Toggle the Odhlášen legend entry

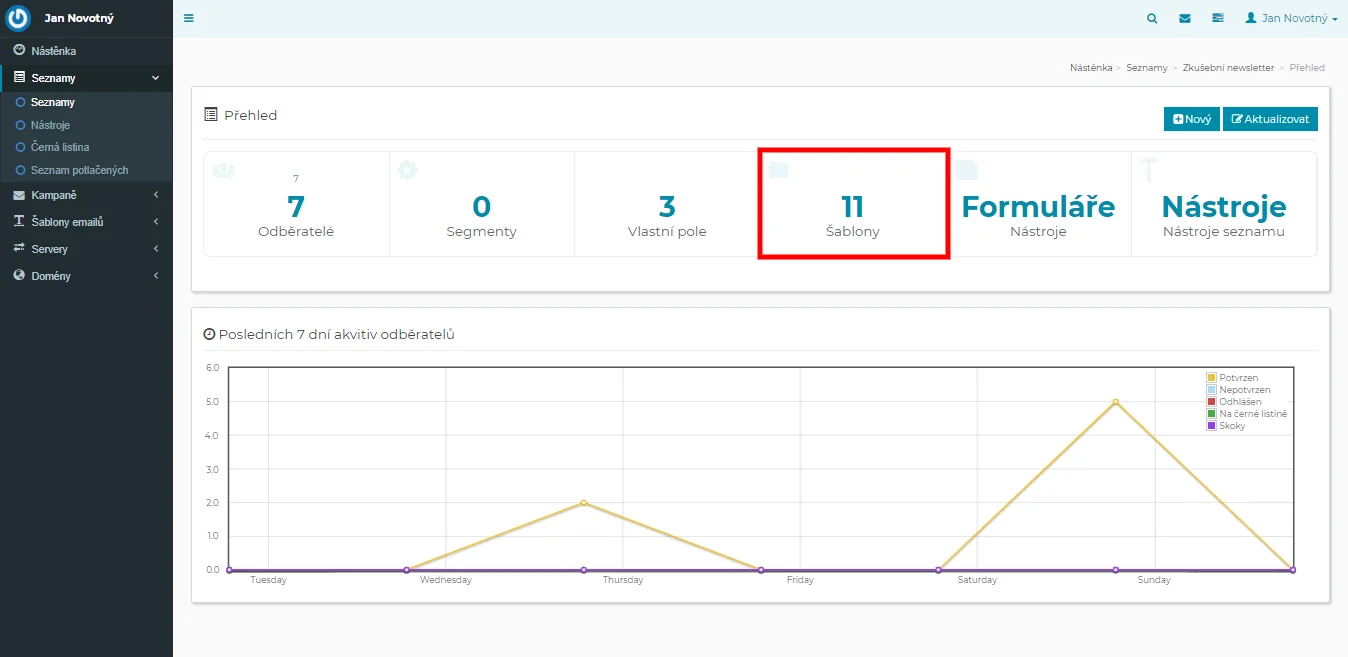(x=1239, y=401)
